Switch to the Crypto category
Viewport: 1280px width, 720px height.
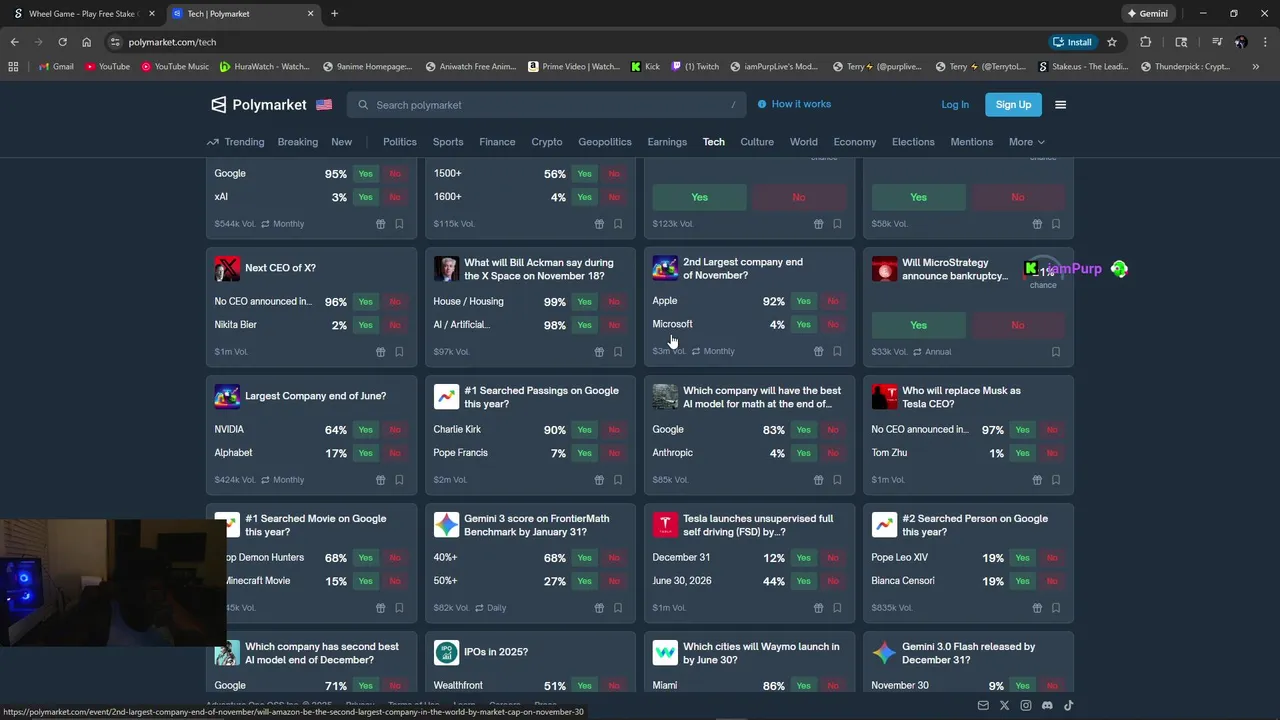pyautogui.click(x=546, y=142)
